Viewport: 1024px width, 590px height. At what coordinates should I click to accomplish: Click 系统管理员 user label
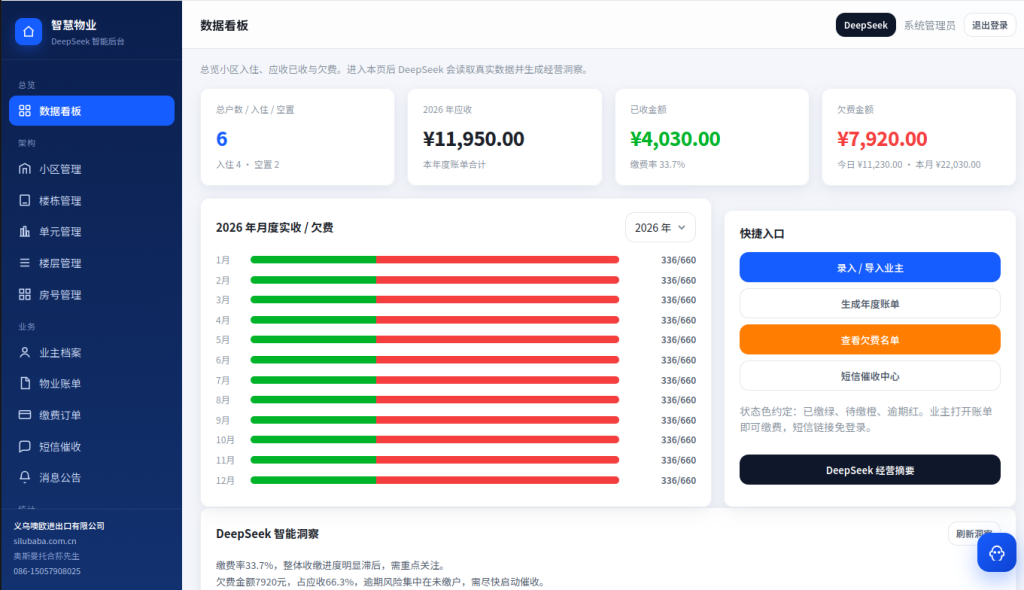click(x=929, y=25)
